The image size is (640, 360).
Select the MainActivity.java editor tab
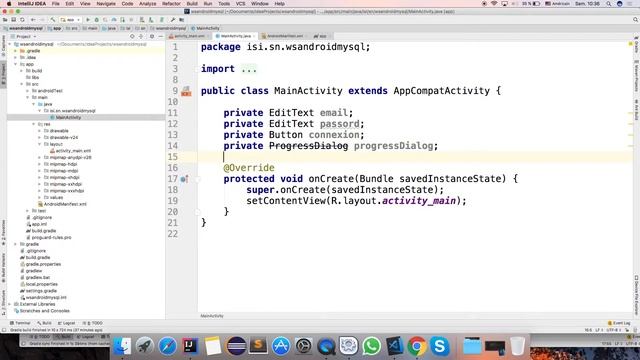[x=236, y=36]
